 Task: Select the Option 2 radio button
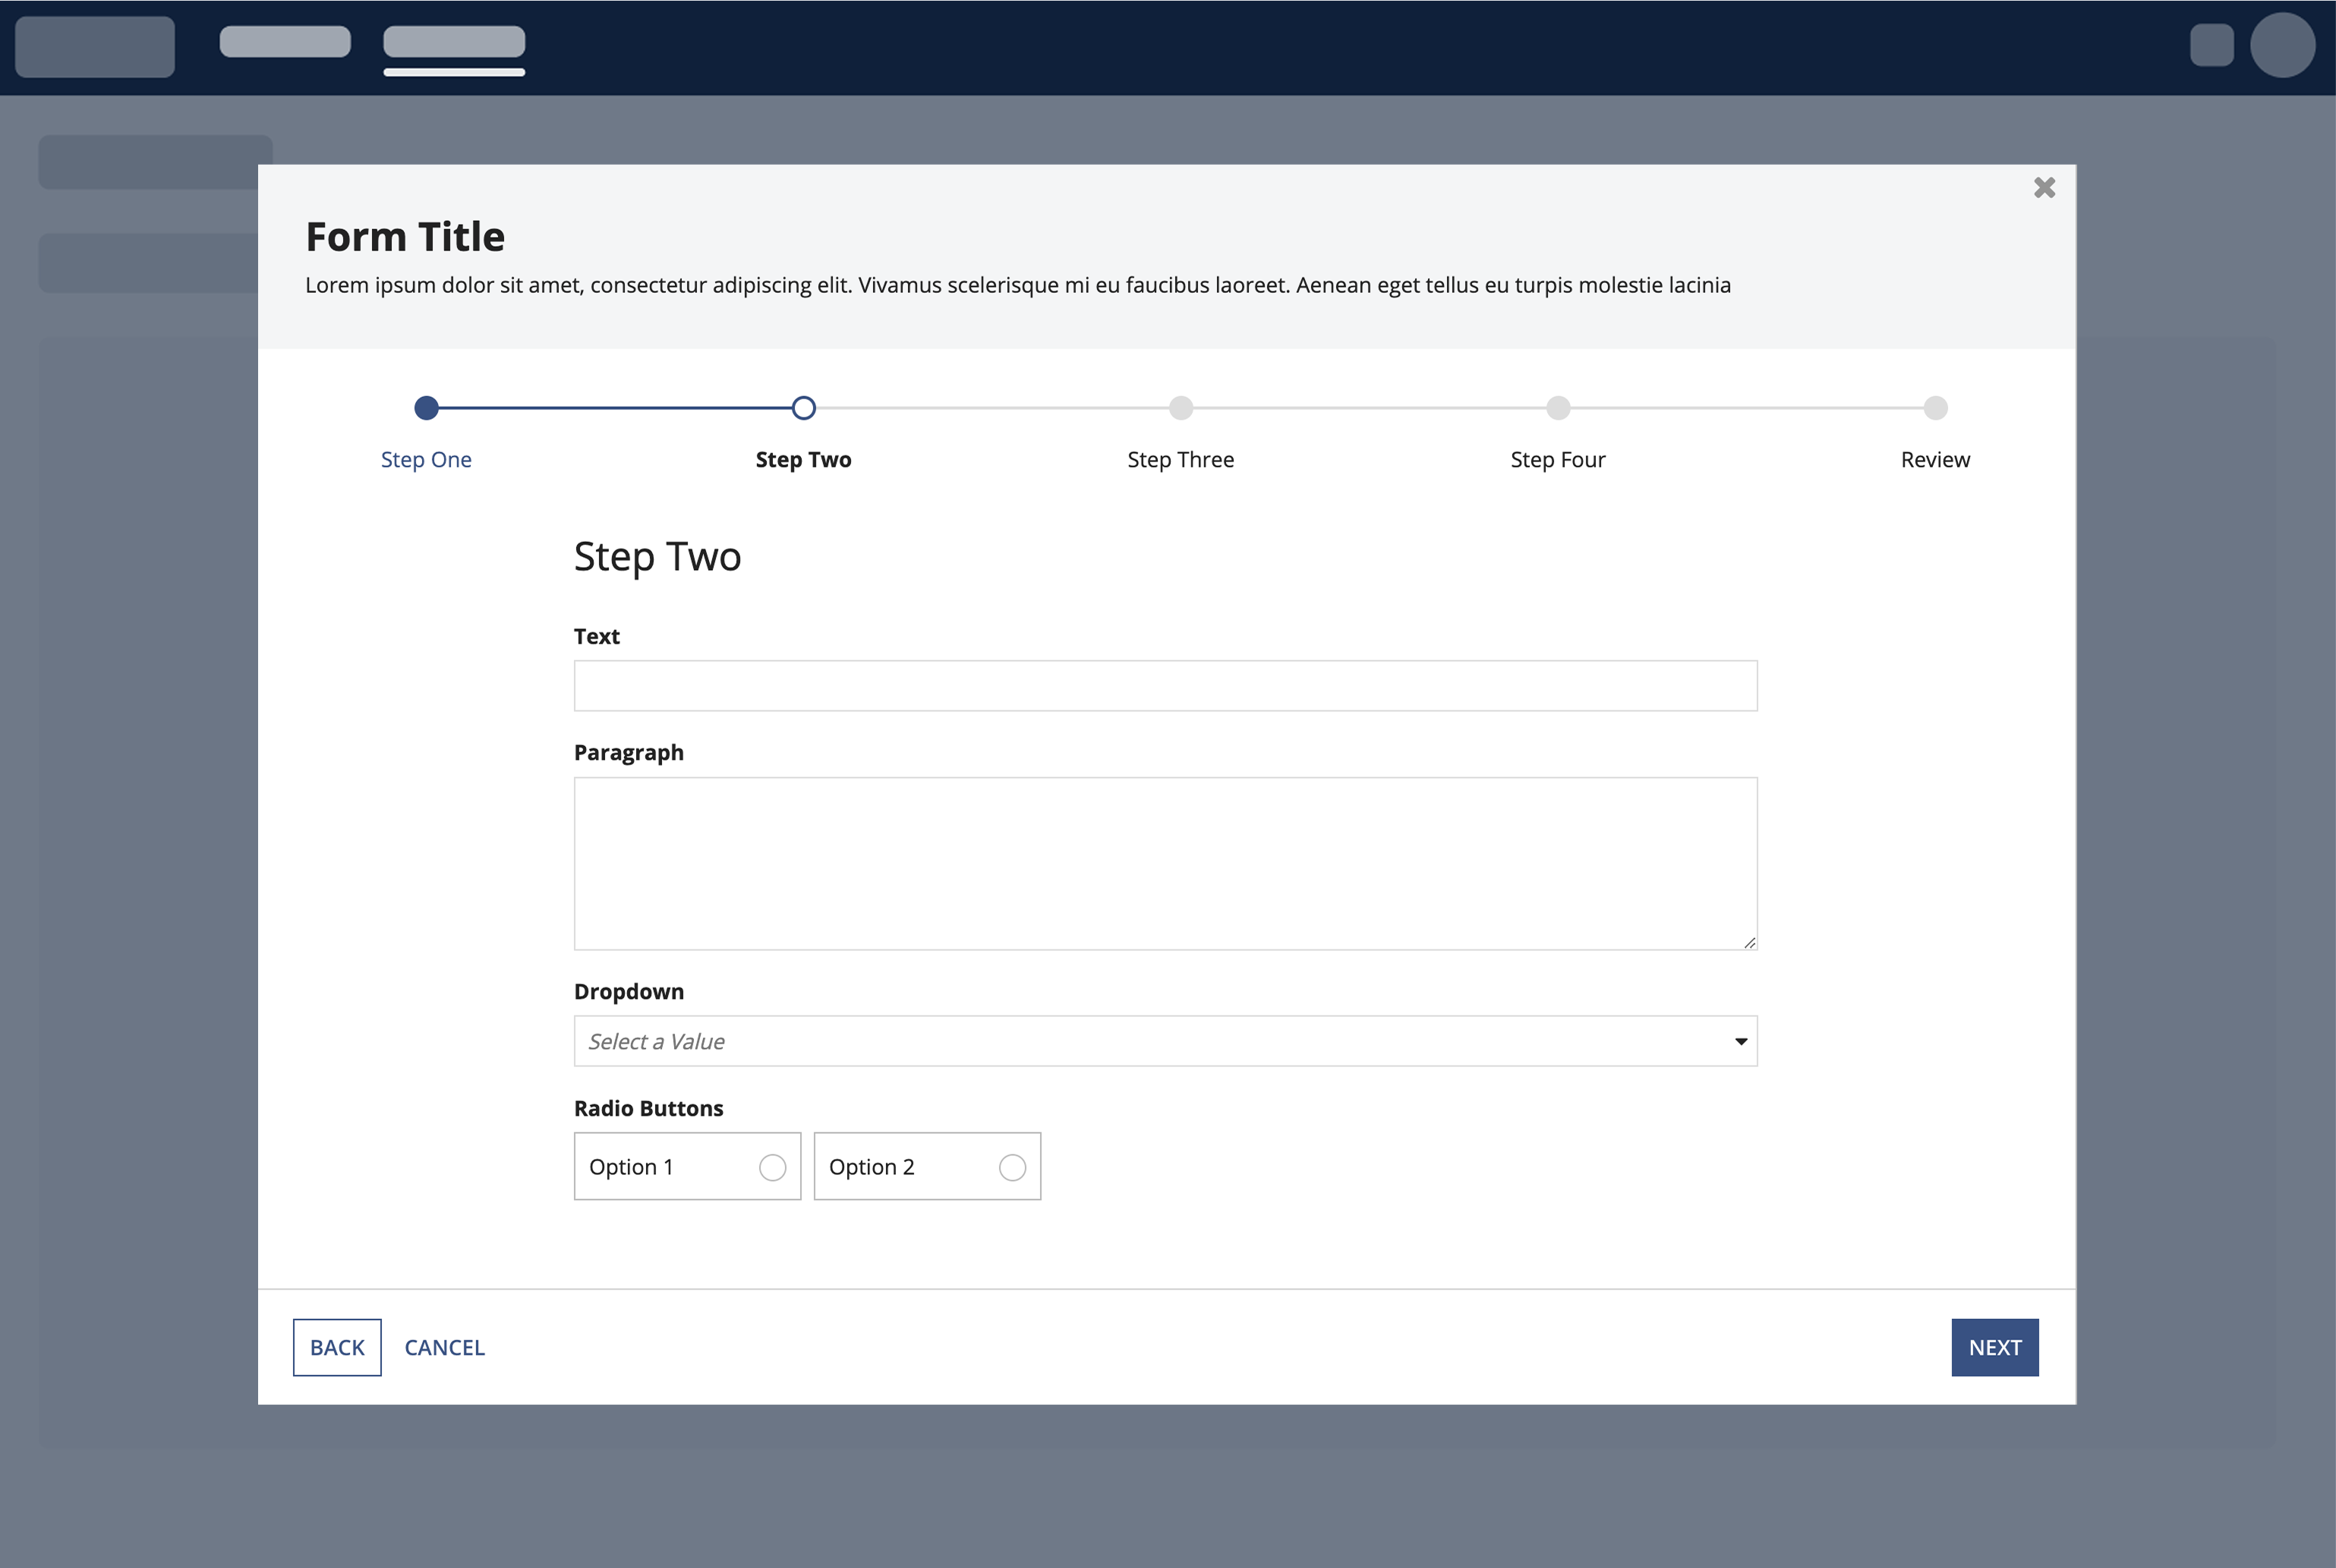(x=1012, y=1167)
